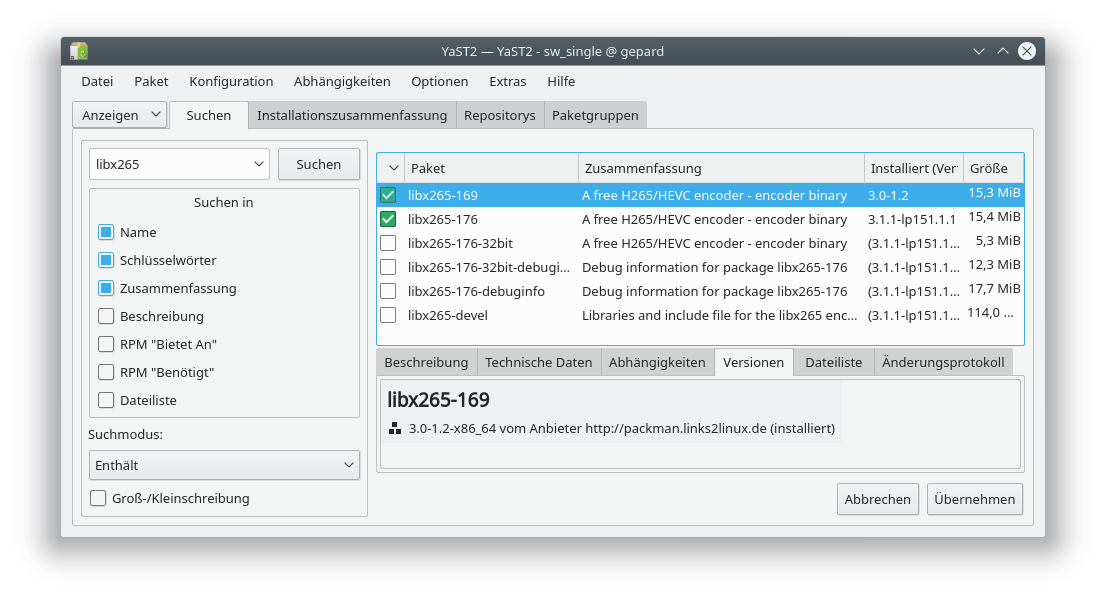The height and width of the screenshot is (598, 1106).
Task: Enable the RPM "Benötigt" option
Action: [x=106, y=372]
